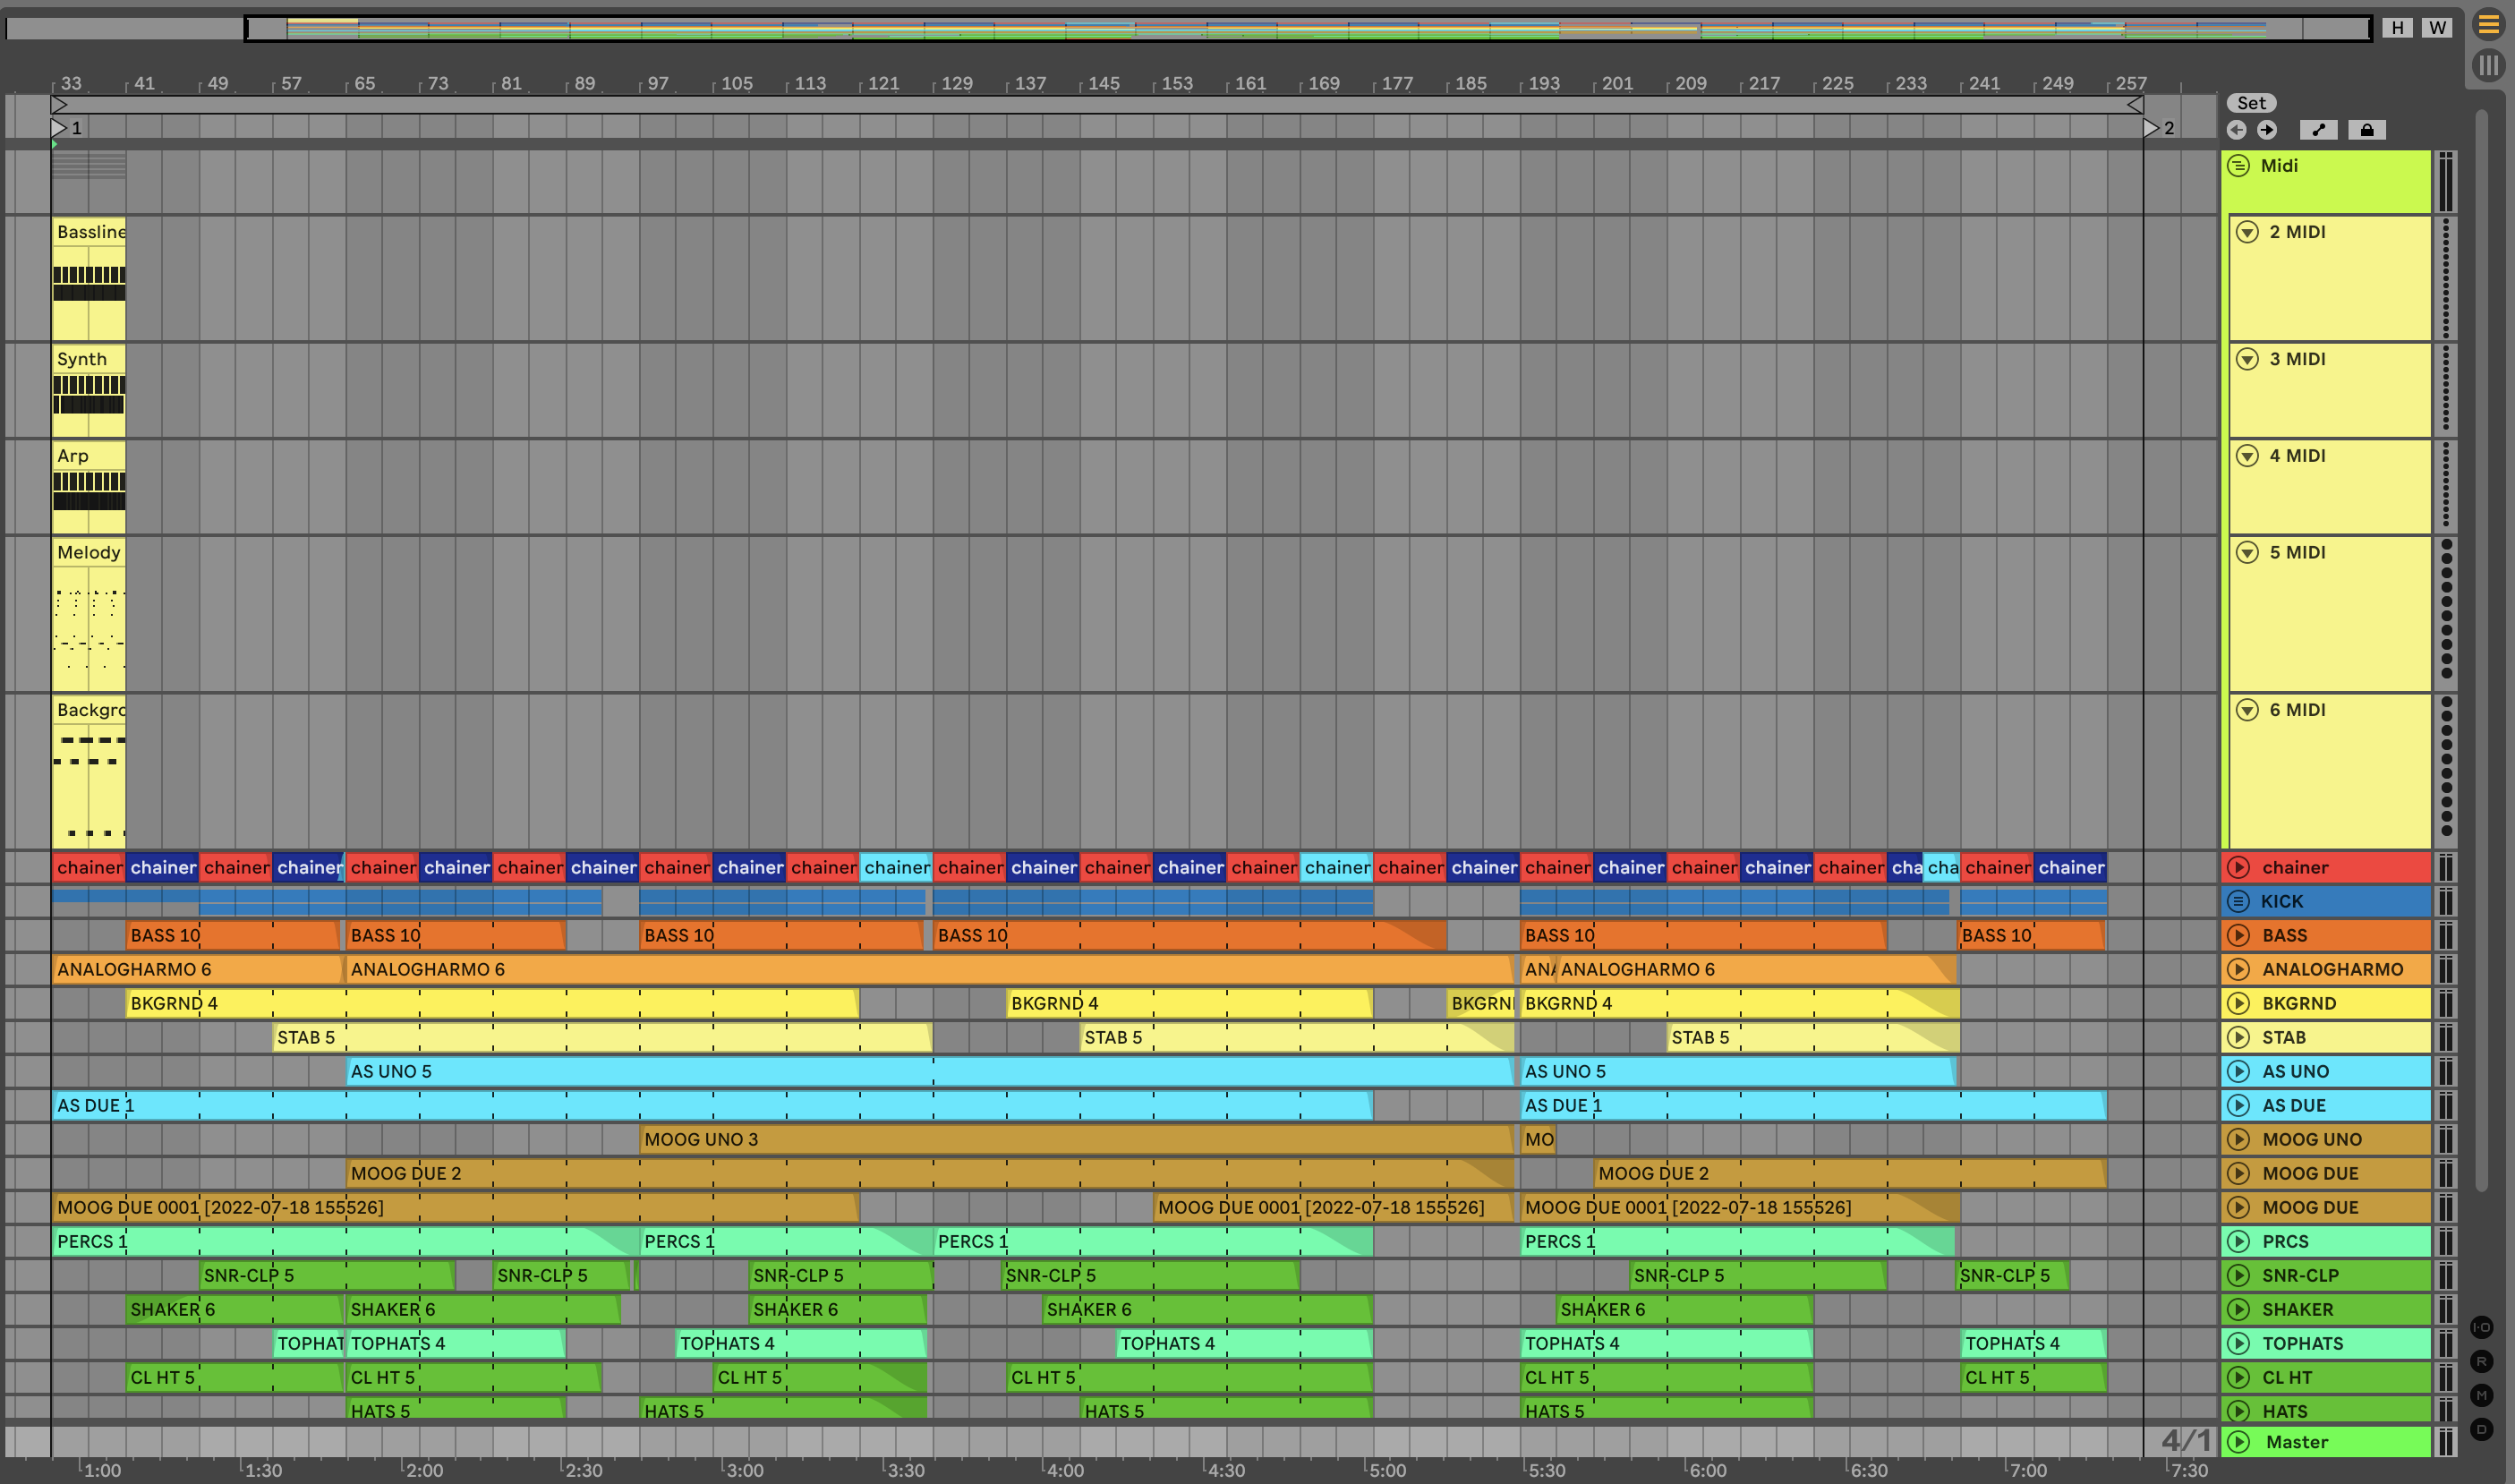Image resolution: width=2515 pixels, height=1484 pixels.
Task: Show or hide Mixer M button
Action: [x=2482, y=1396]
